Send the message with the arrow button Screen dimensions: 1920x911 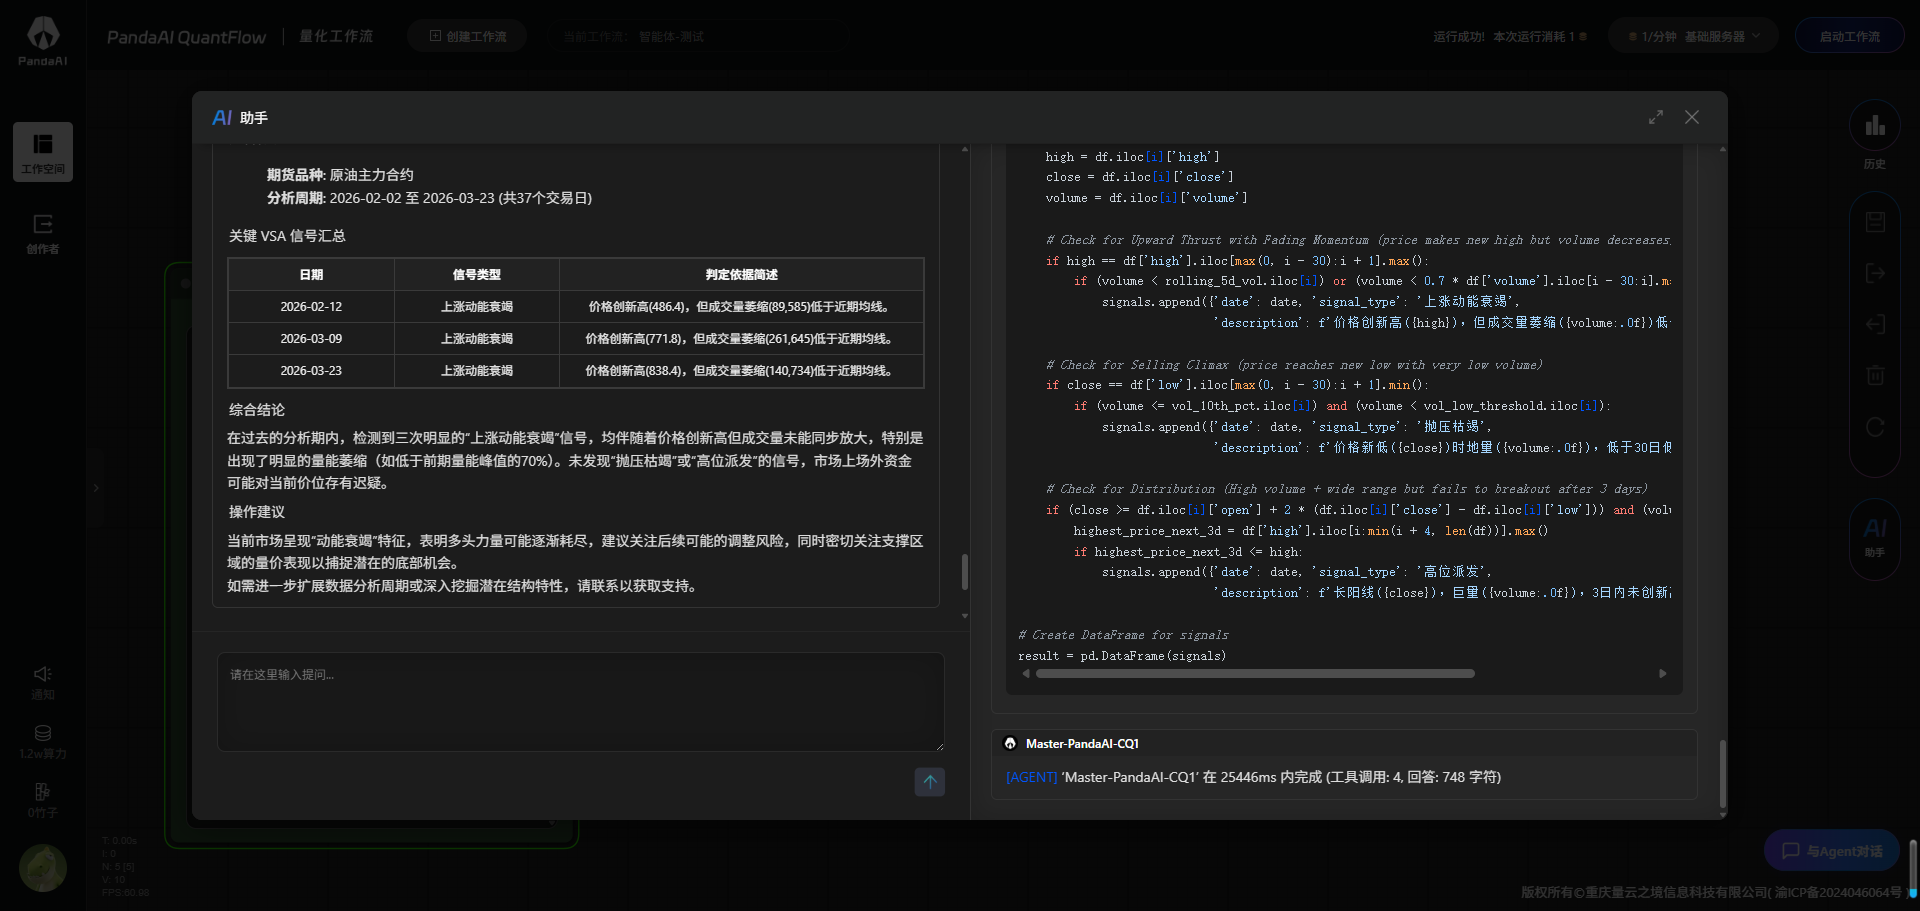click(x=929, y=782)
